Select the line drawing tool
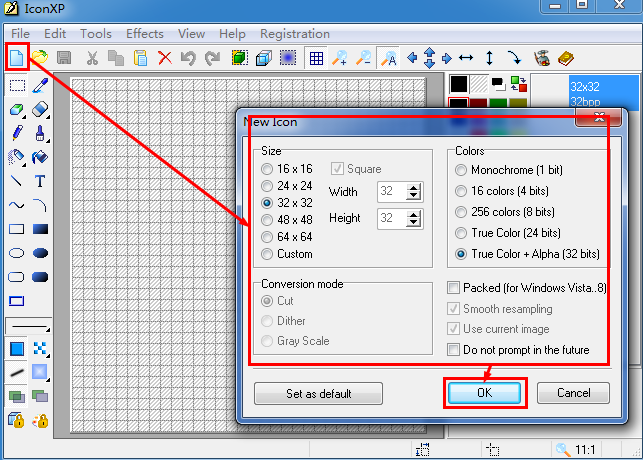The width and height of the screenshot is (643, 460). coord(16,181)
